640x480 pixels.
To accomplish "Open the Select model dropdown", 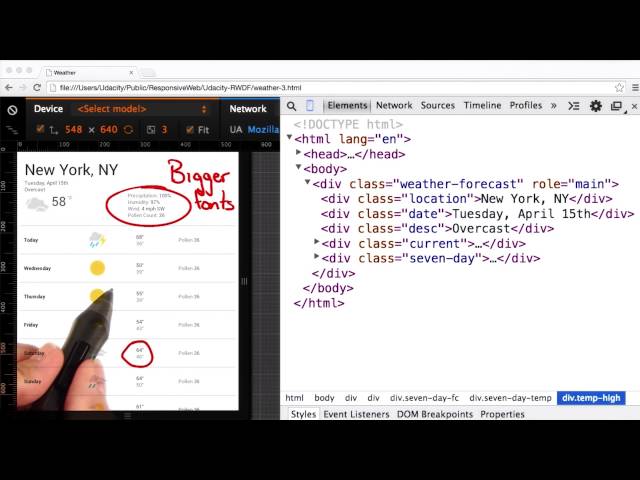I will [142, 109].
